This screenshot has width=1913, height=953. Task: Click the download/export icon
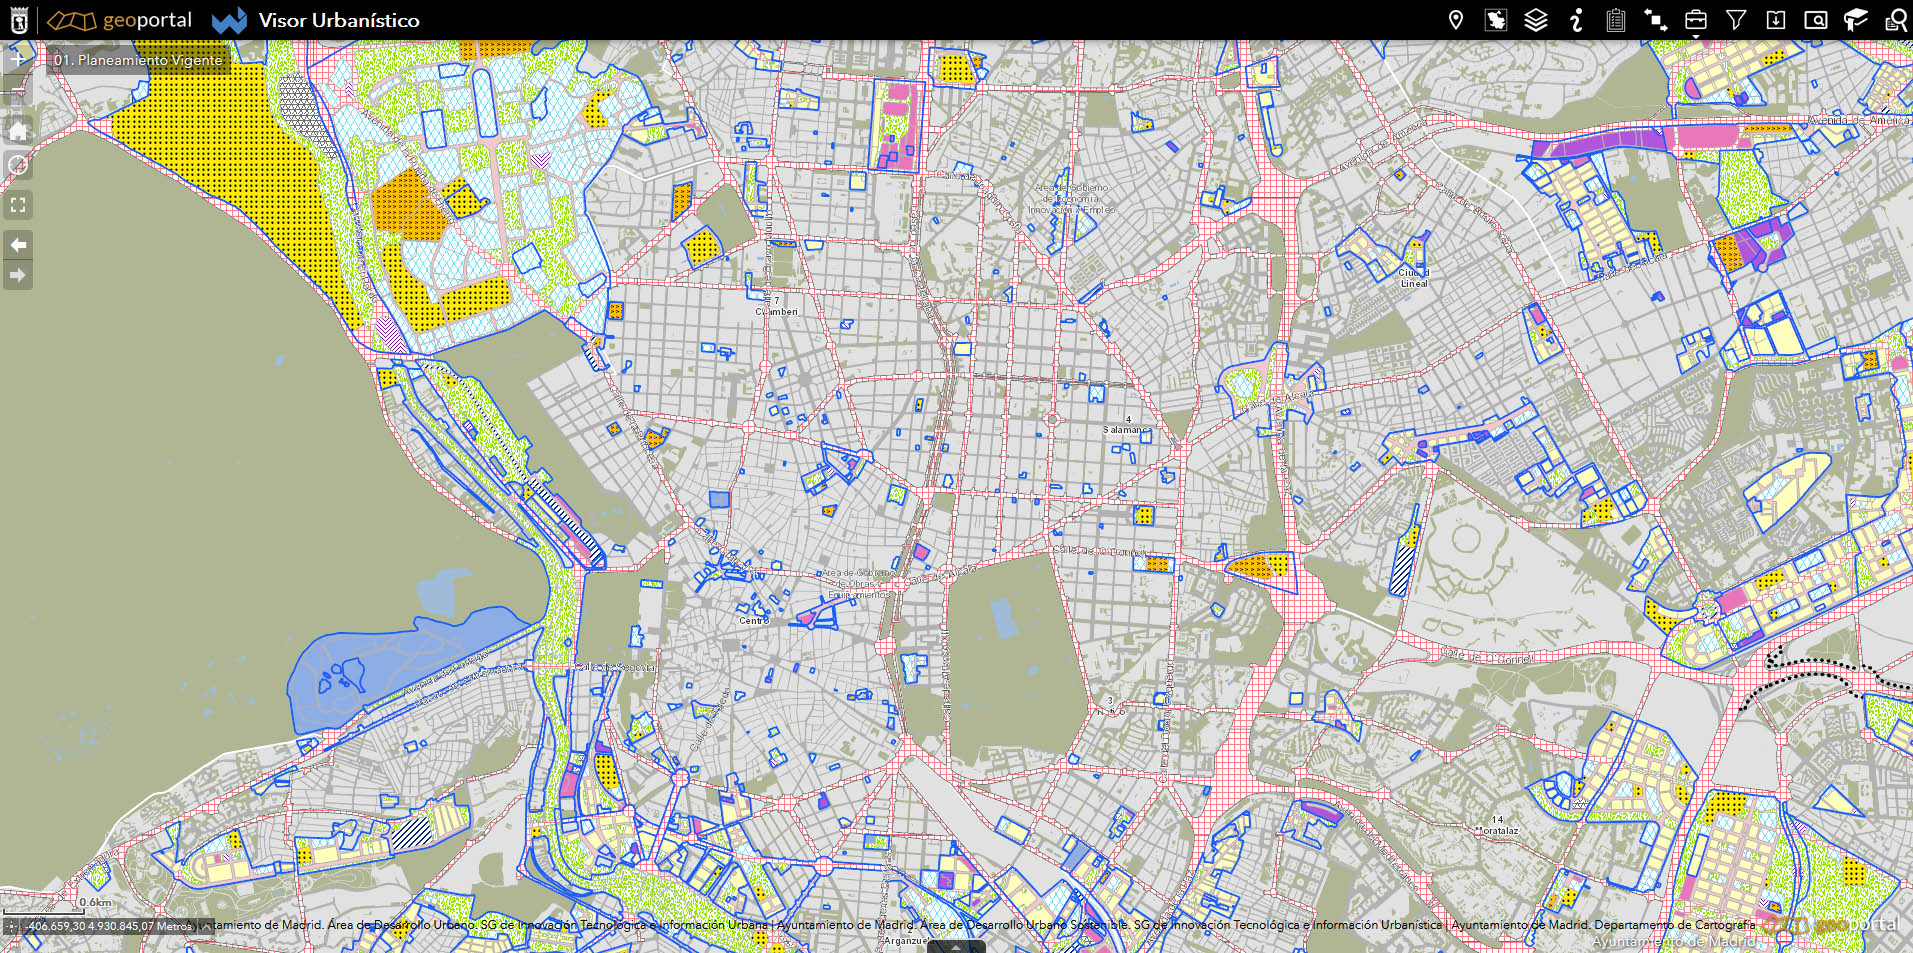(1776, 20)
